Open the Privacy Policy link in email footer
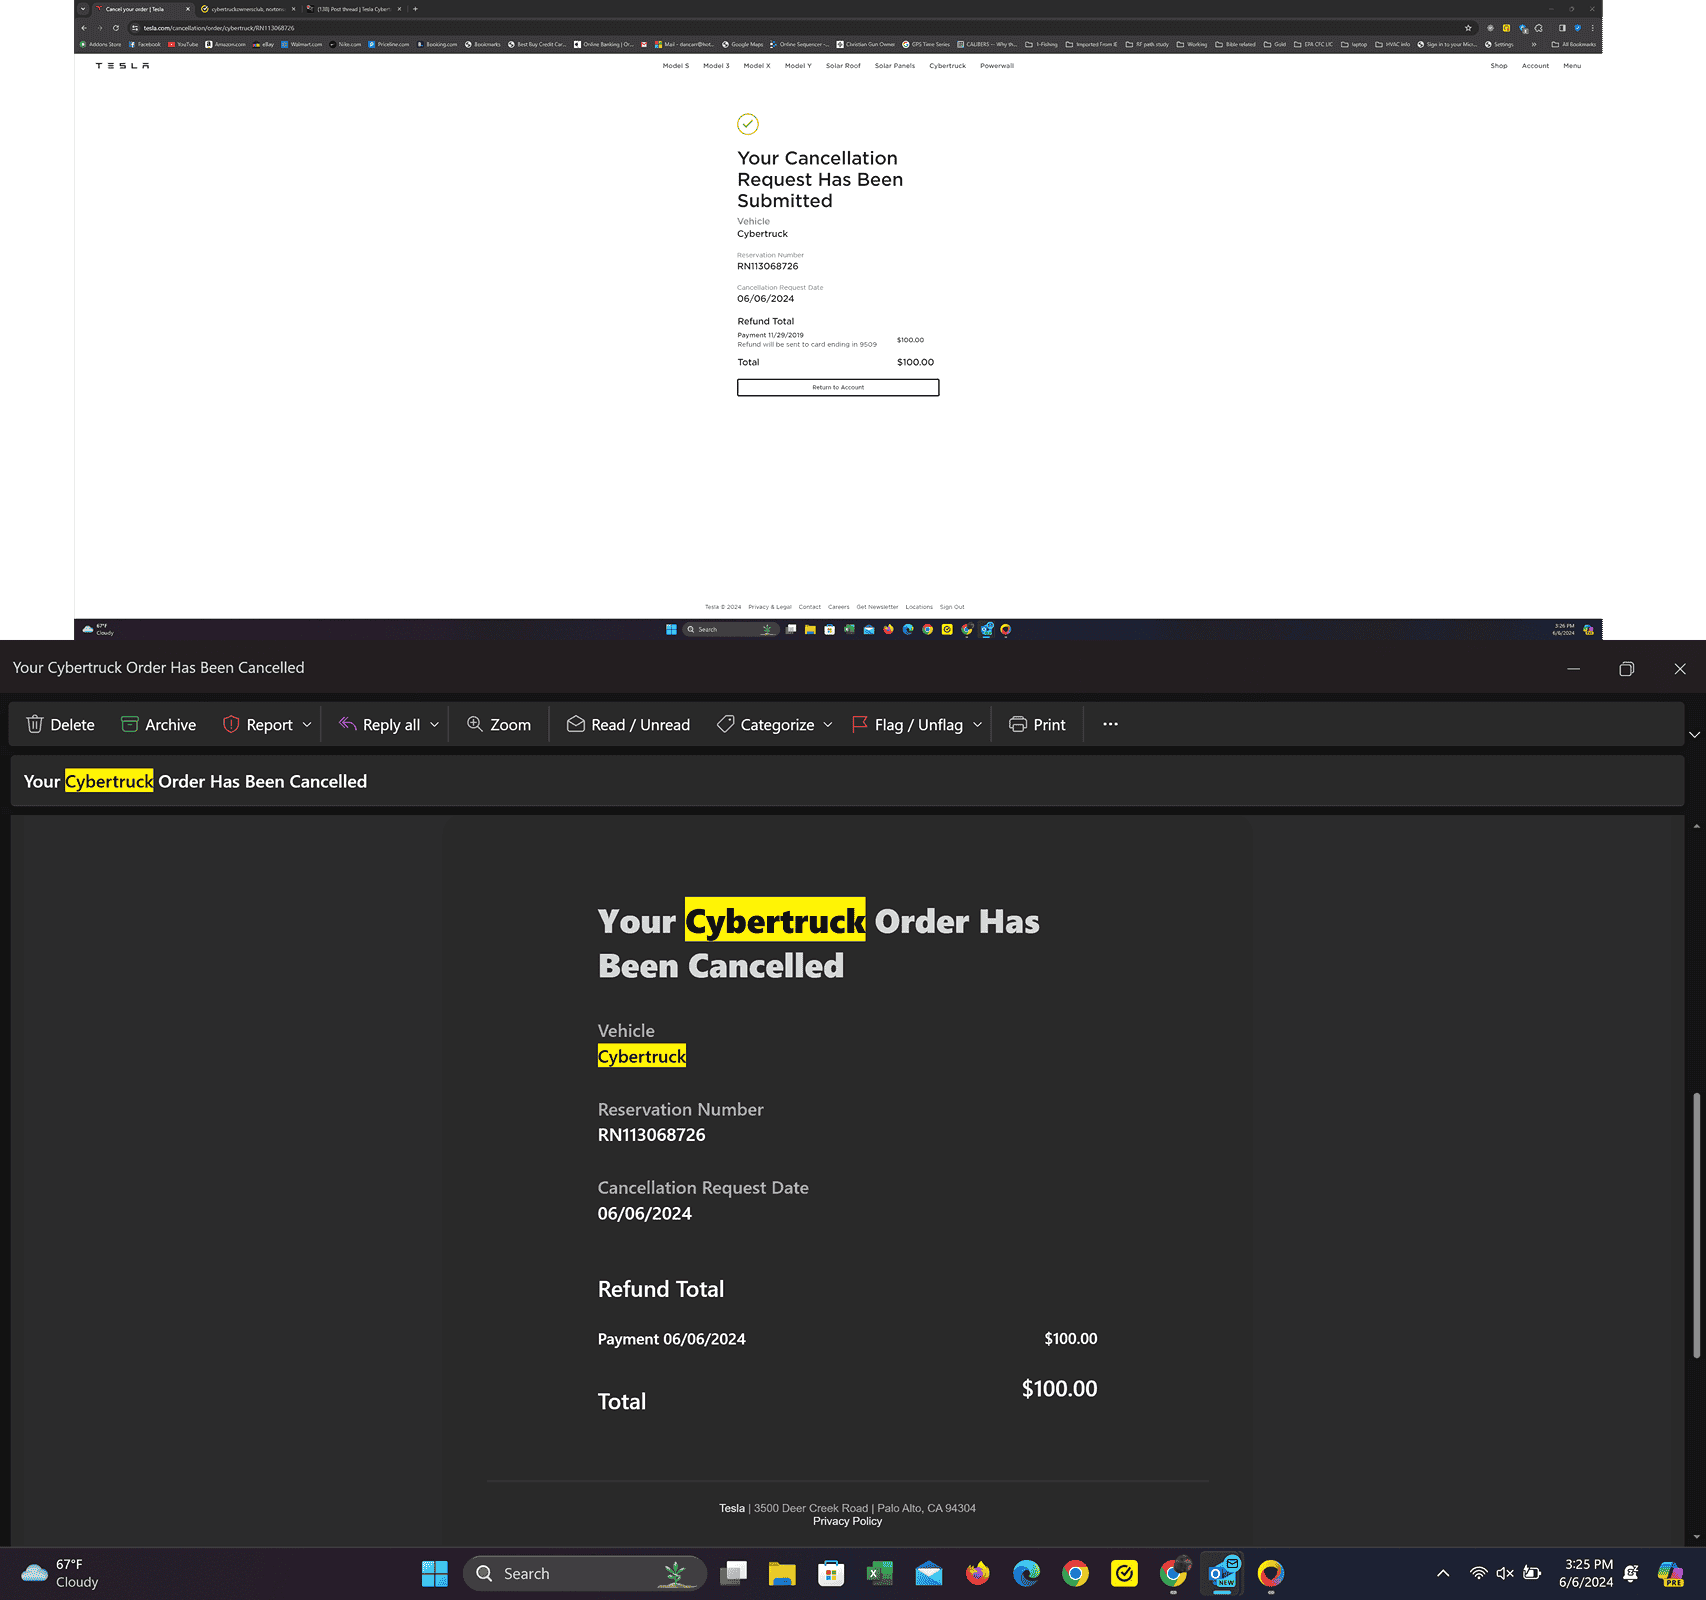This screenshot has height=1600, width=1706. pos(847,1521)
